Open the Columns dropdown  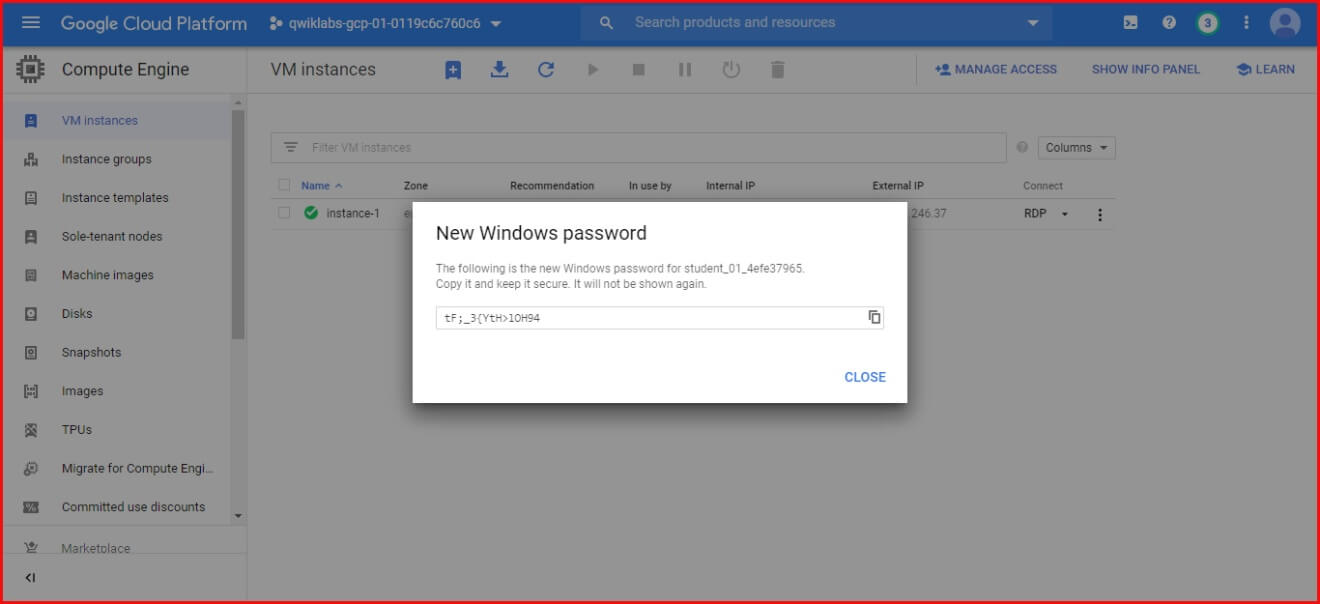[x=1076, y=147]
